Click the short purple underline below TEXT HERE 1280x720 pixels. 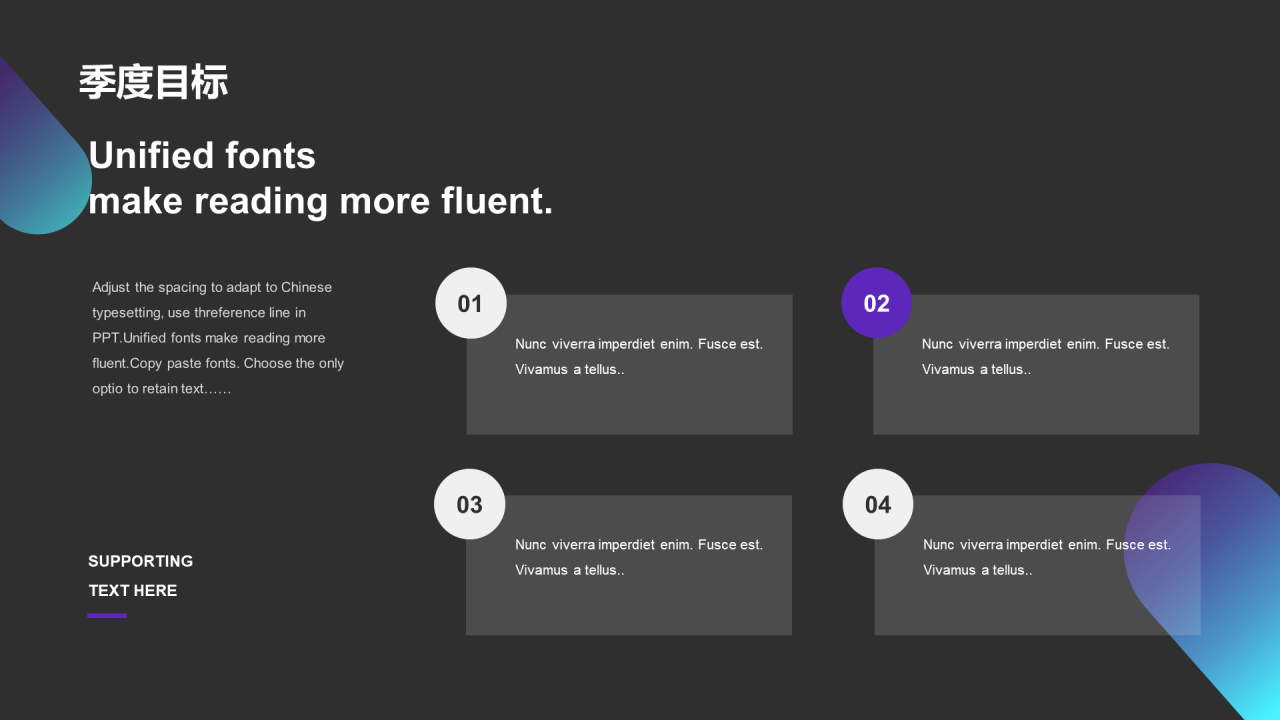pyautogui.click(x=107, y=616)
